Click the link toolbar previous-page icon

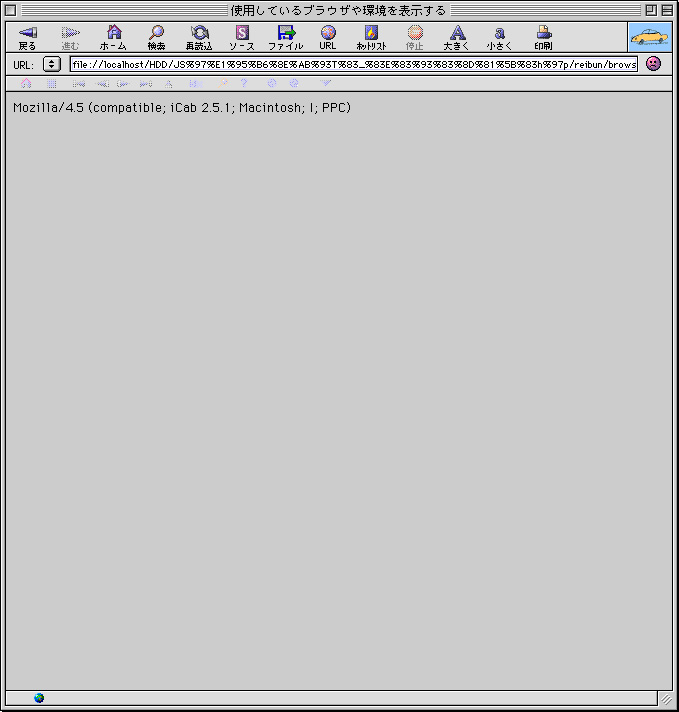(102, 84)
